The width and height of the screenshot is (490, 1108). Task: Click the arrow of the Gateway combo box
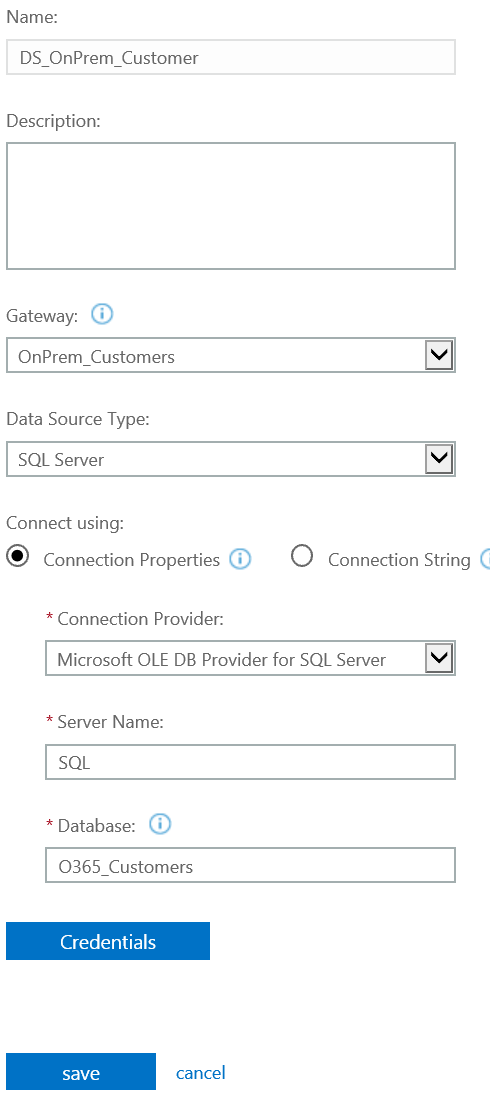click(439, 355)
